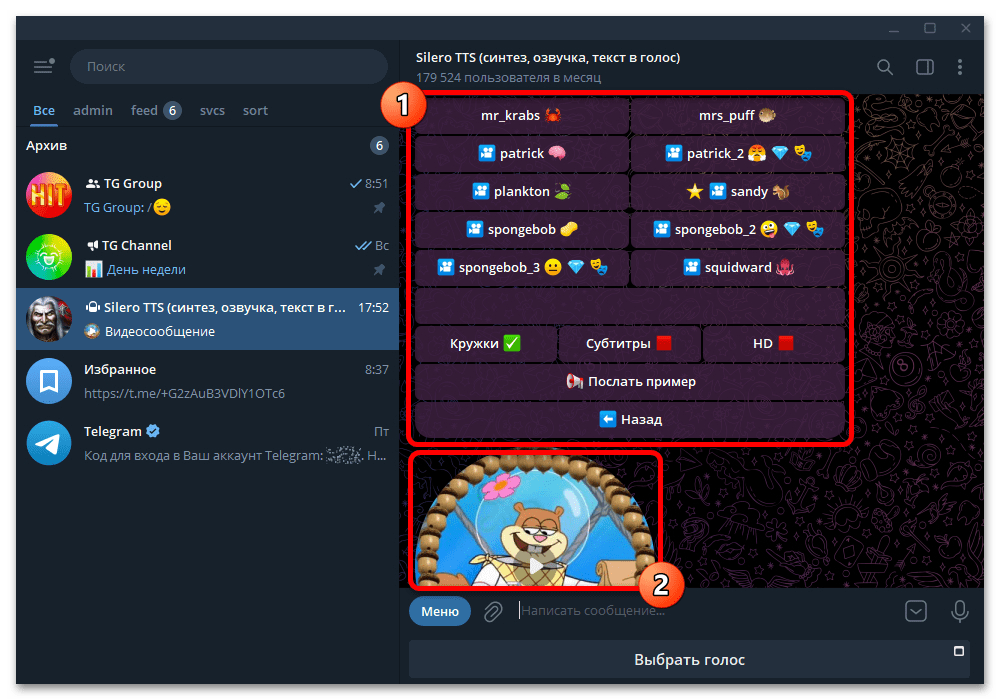Open the Избранное saved messages chat

tap(207, 381)
